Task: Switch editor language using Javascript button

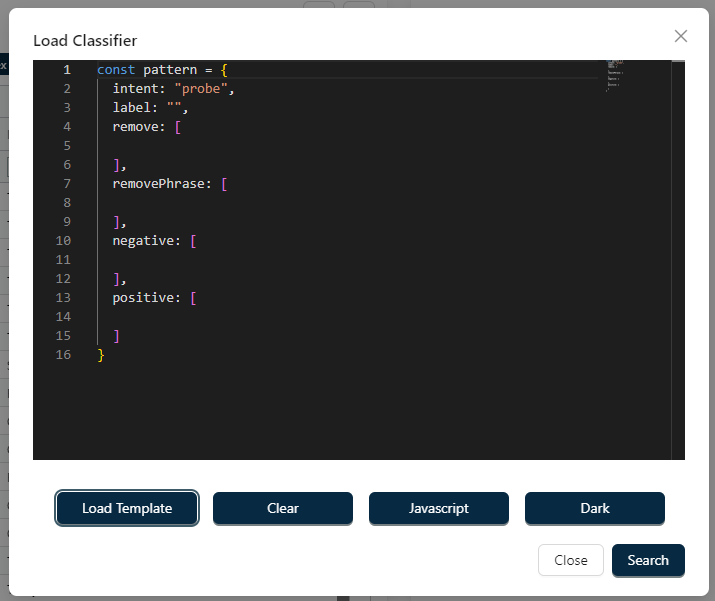Action: pos(439,508)
